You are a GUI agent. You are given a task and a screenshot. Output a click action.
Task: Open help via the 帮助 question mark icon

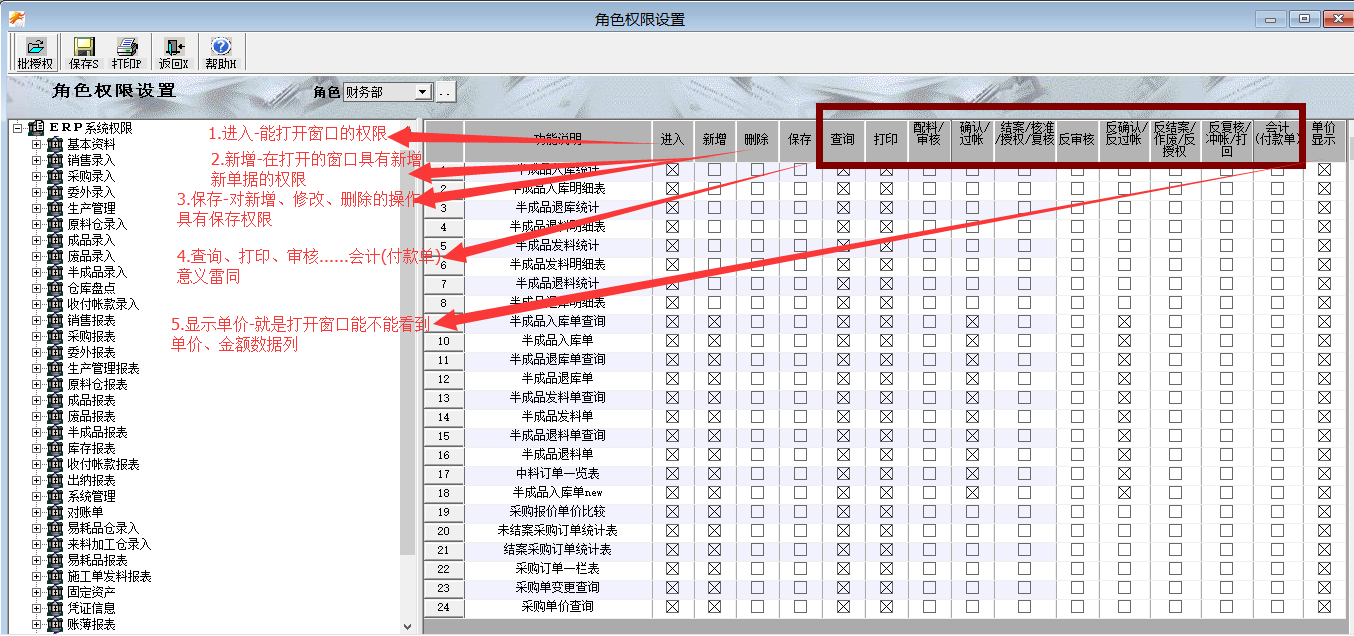pyautogui.click(x=221, y=47)
